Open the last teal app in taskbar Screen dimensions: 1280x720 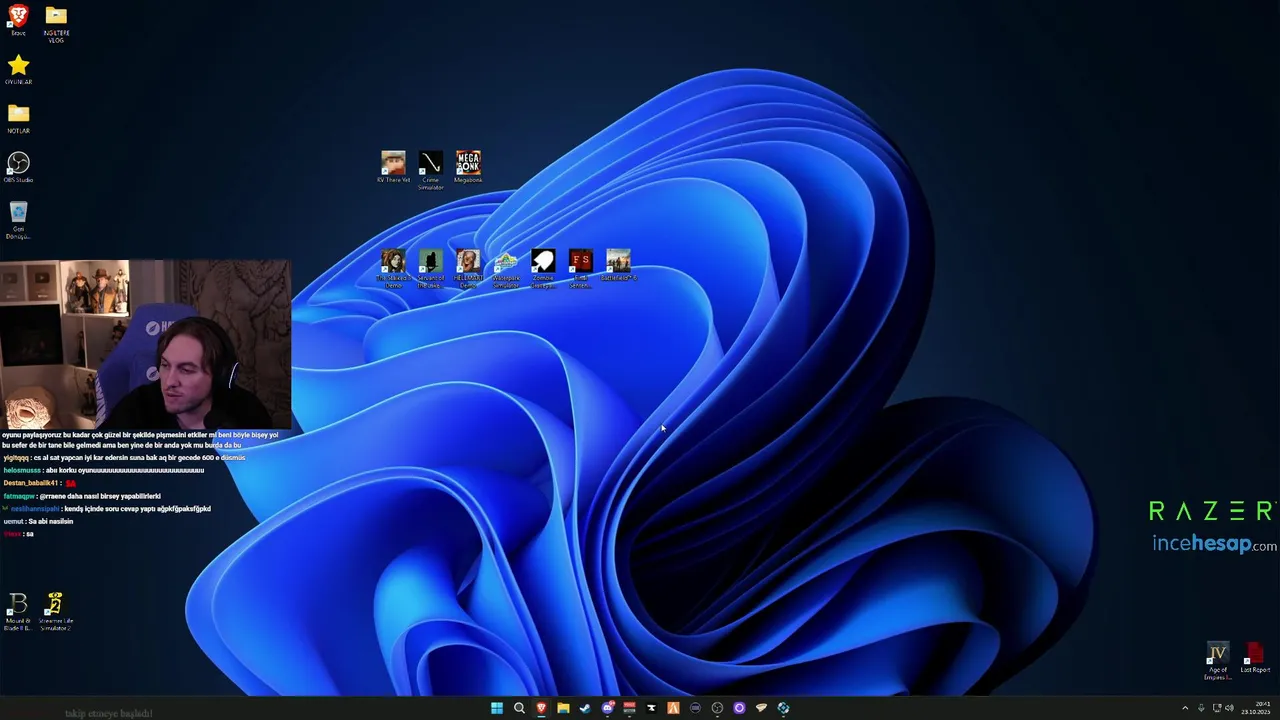(x=783, y=708)
